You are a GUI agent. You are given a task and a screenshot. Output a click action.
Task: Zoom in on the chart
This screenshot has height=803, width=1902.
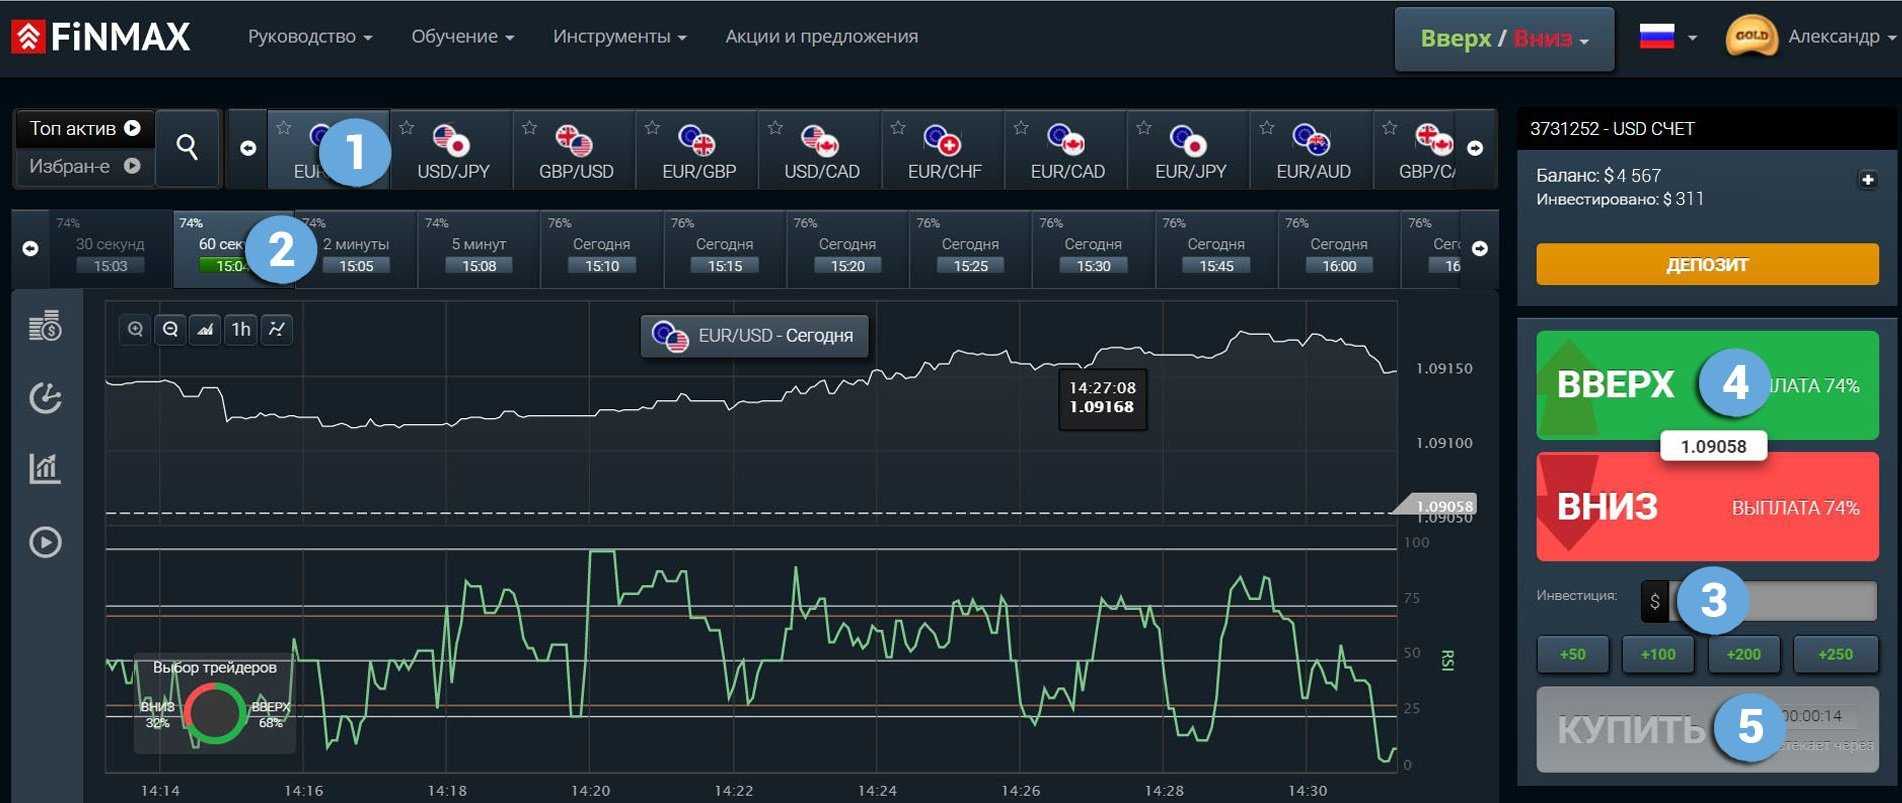point(135,329)
